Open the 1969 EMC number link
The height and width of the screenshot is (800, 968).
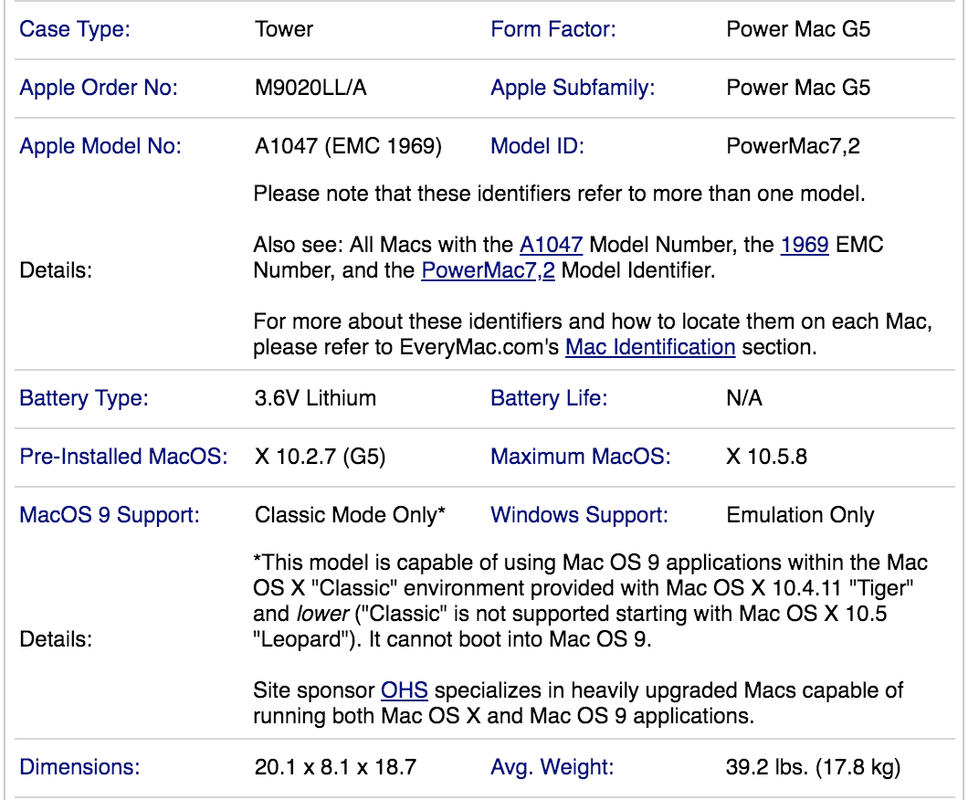point(804,245)
